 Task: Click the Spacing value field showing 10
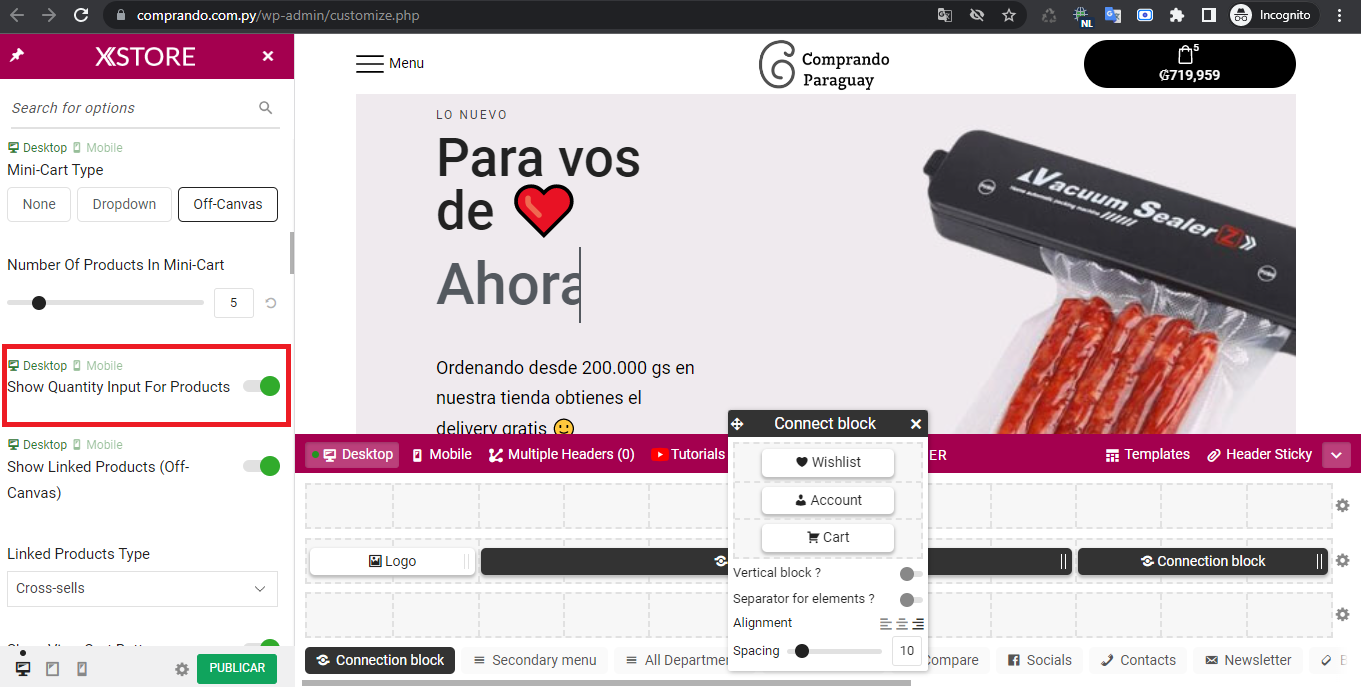pos(907,651)
